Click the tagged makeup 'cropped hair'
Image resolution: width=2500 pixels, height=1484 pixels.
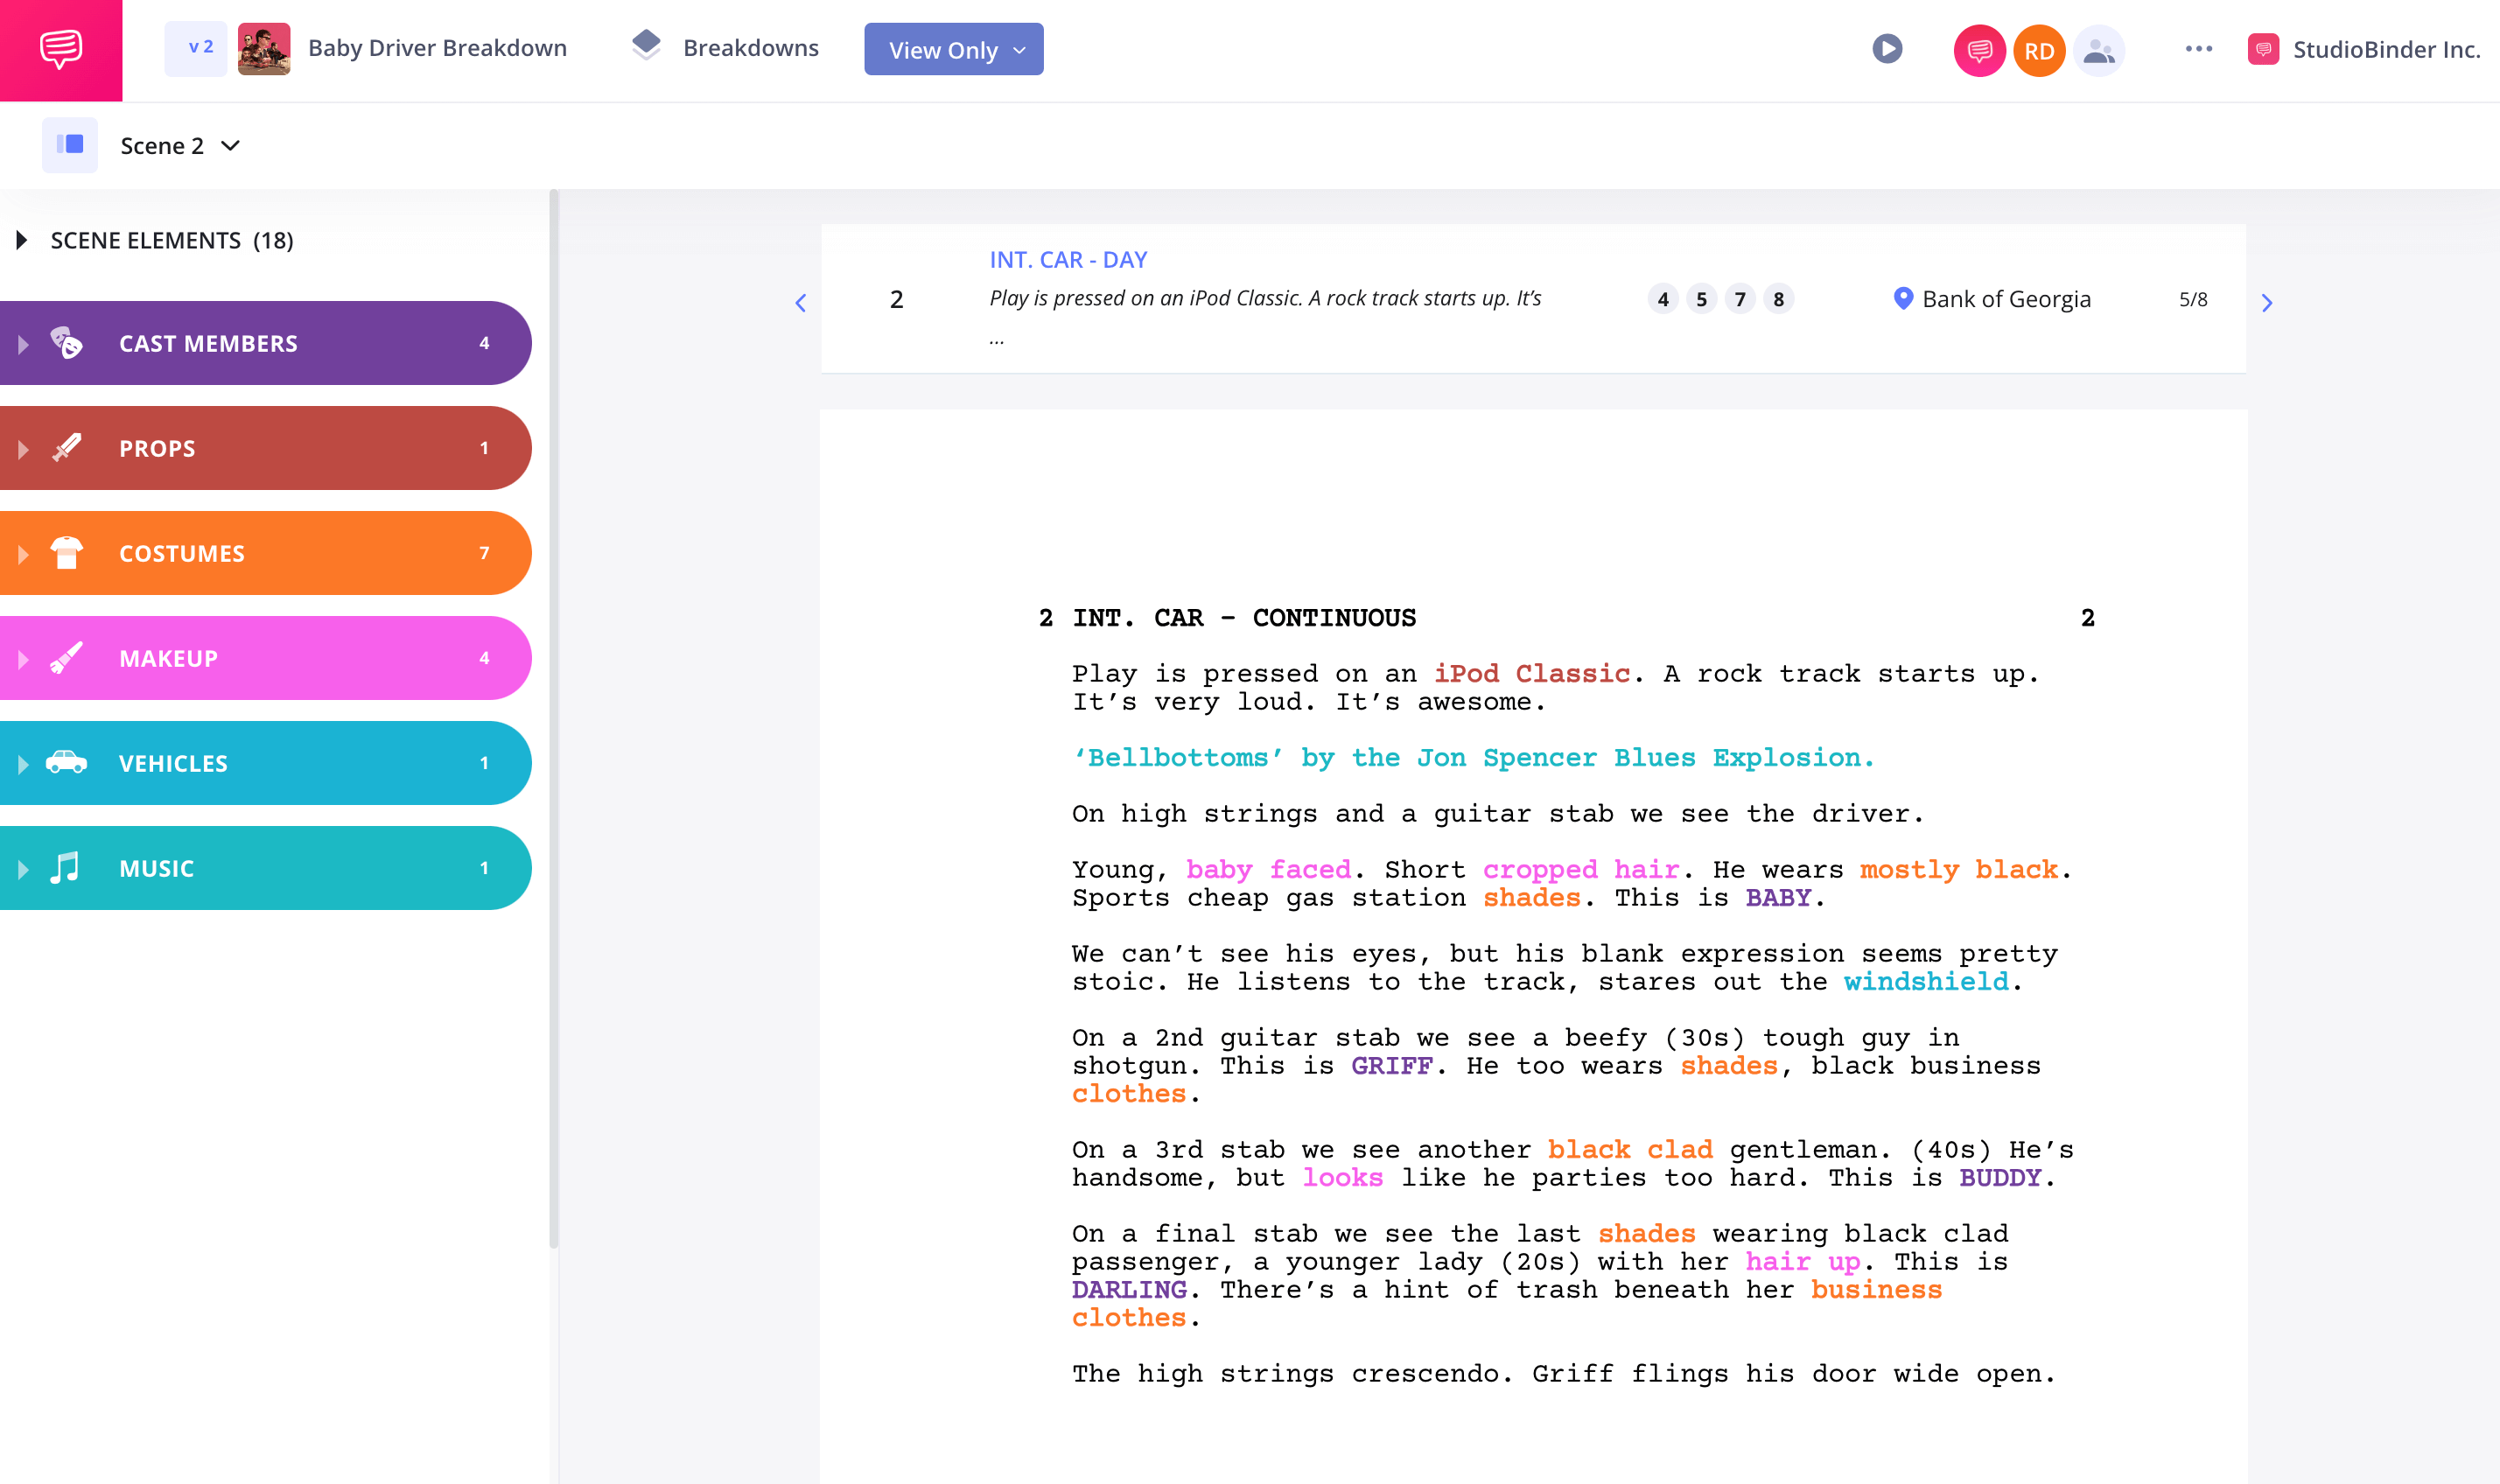pyautogui.click(x=1580, y=869)
